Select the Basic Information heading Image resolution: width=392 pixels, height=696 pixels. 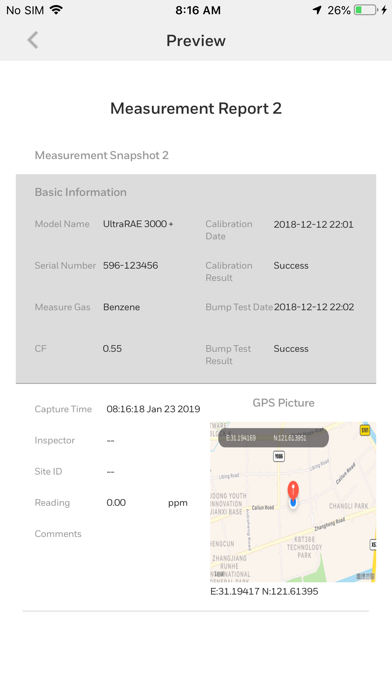(80, 192)
